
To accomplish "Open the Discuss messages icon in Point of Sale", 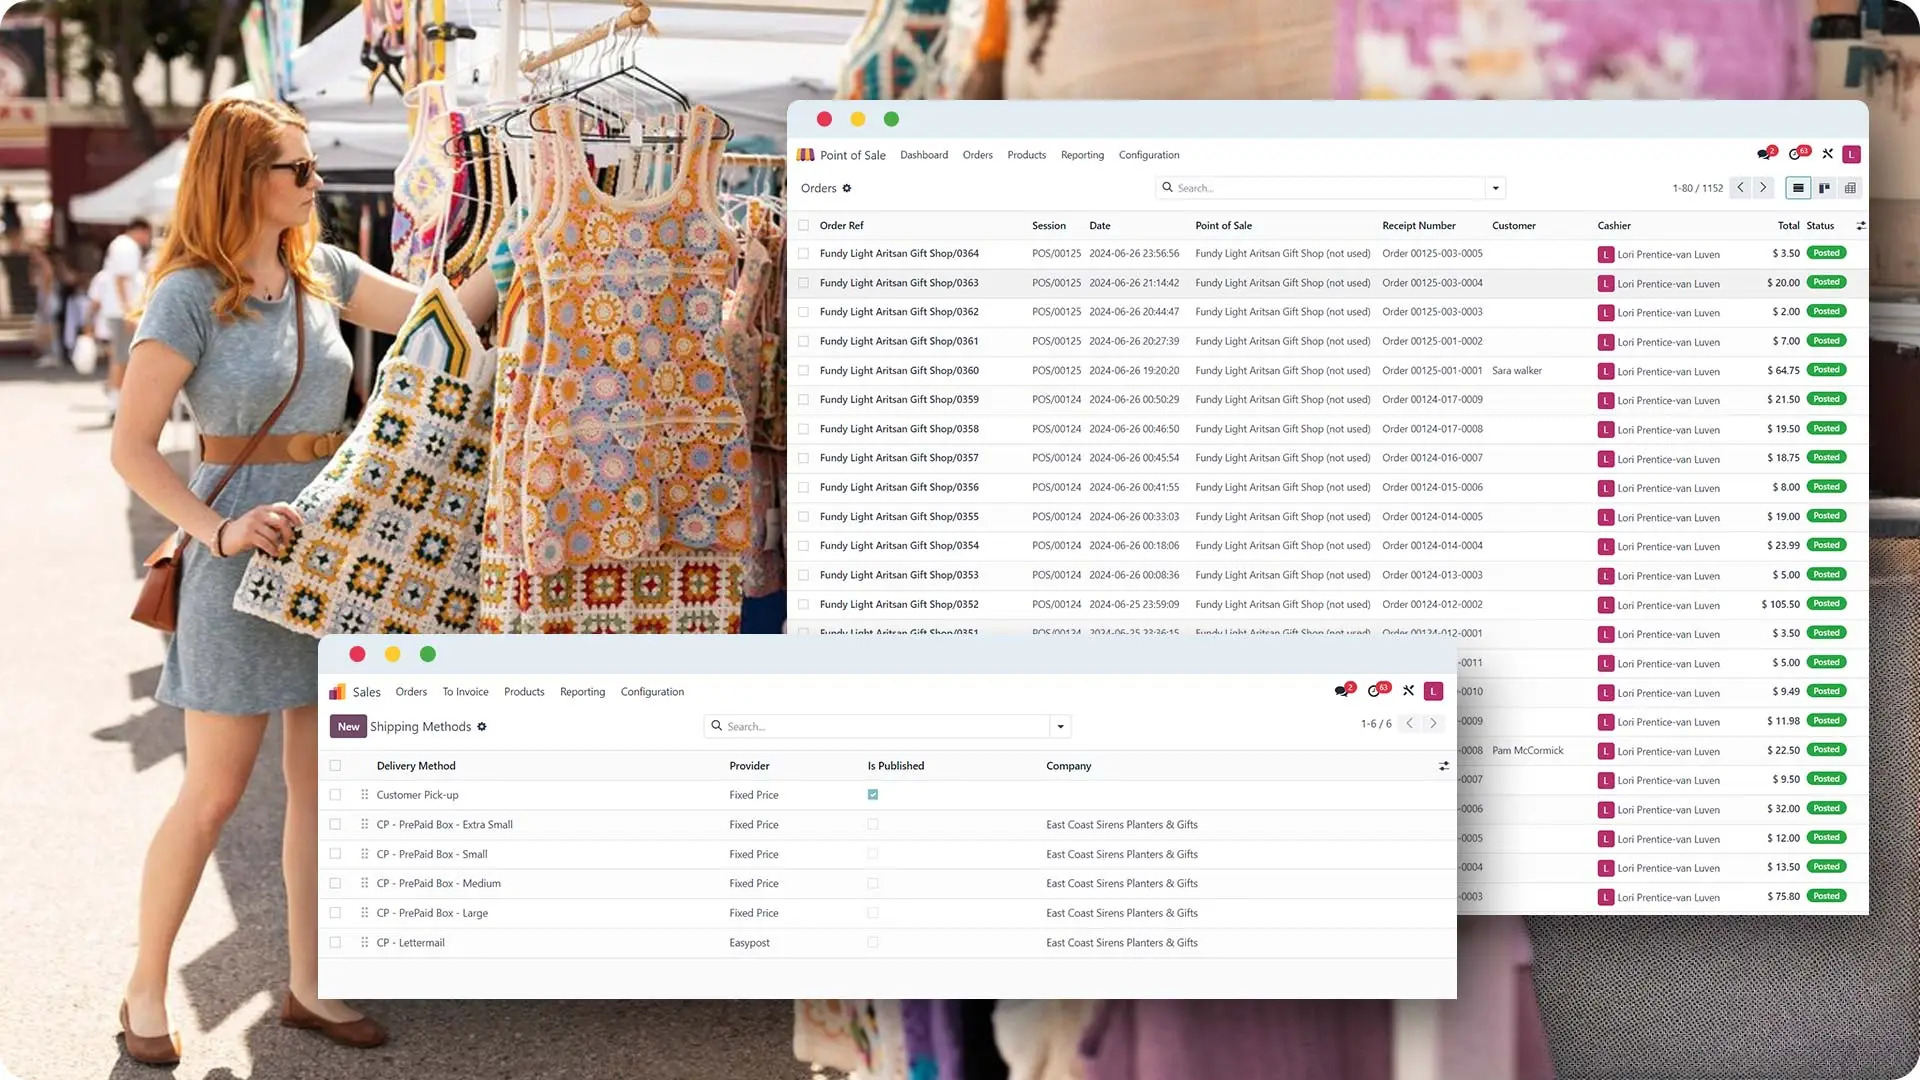I will click(1764, 154).
